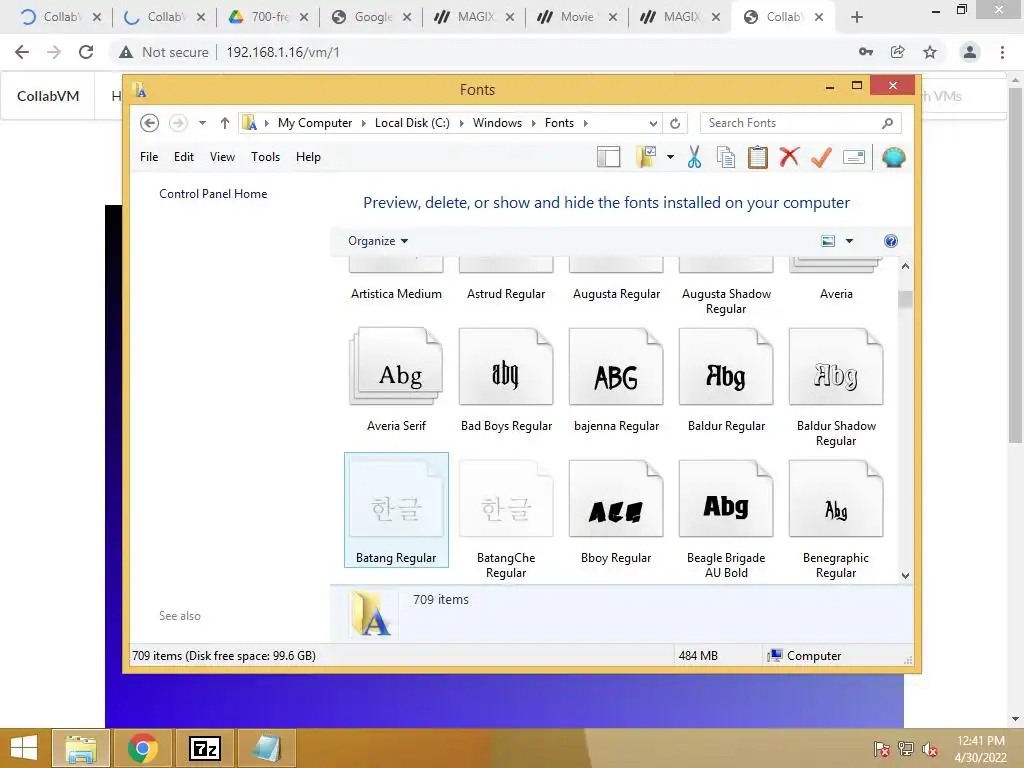Click the Forward navigation arrow in Fonts window
Screen dimensions: 1024x768
(x=178, y=123)
